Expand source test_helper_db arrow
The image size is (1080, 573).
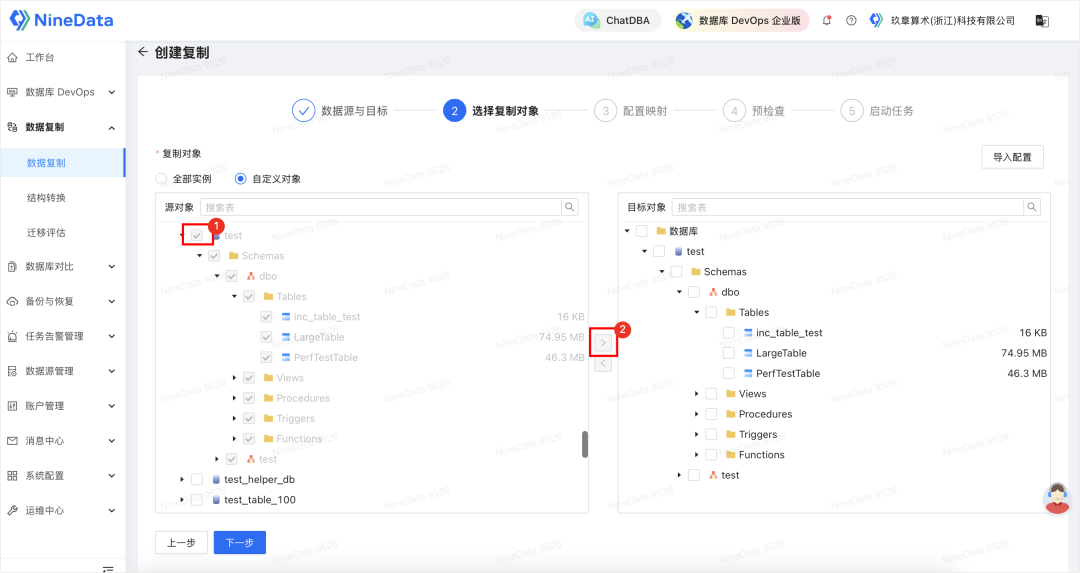[182, 479]
